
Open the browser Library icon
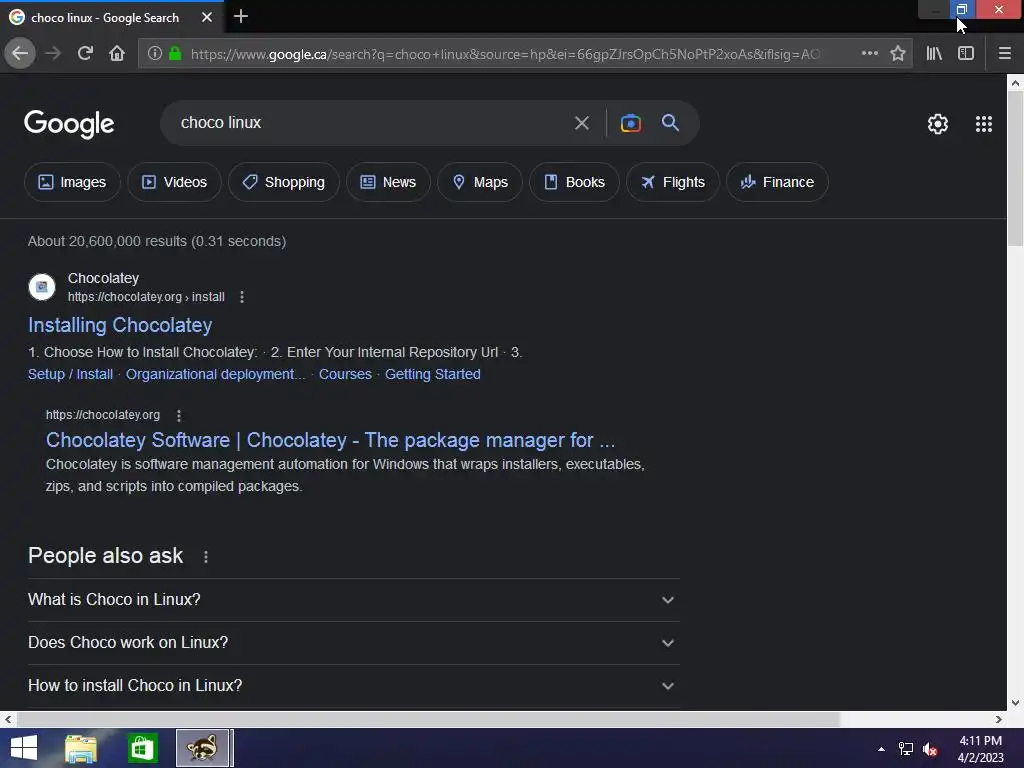coord(934,54)
